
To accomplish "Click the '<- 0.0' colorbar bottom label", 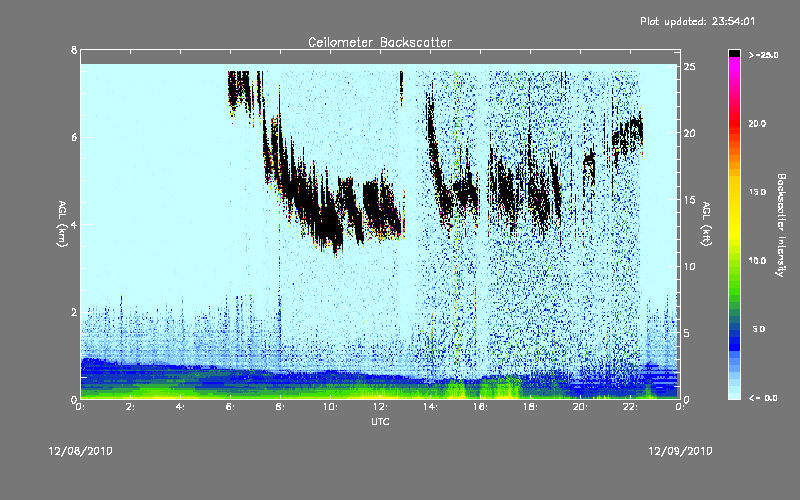I will [763, 398].
